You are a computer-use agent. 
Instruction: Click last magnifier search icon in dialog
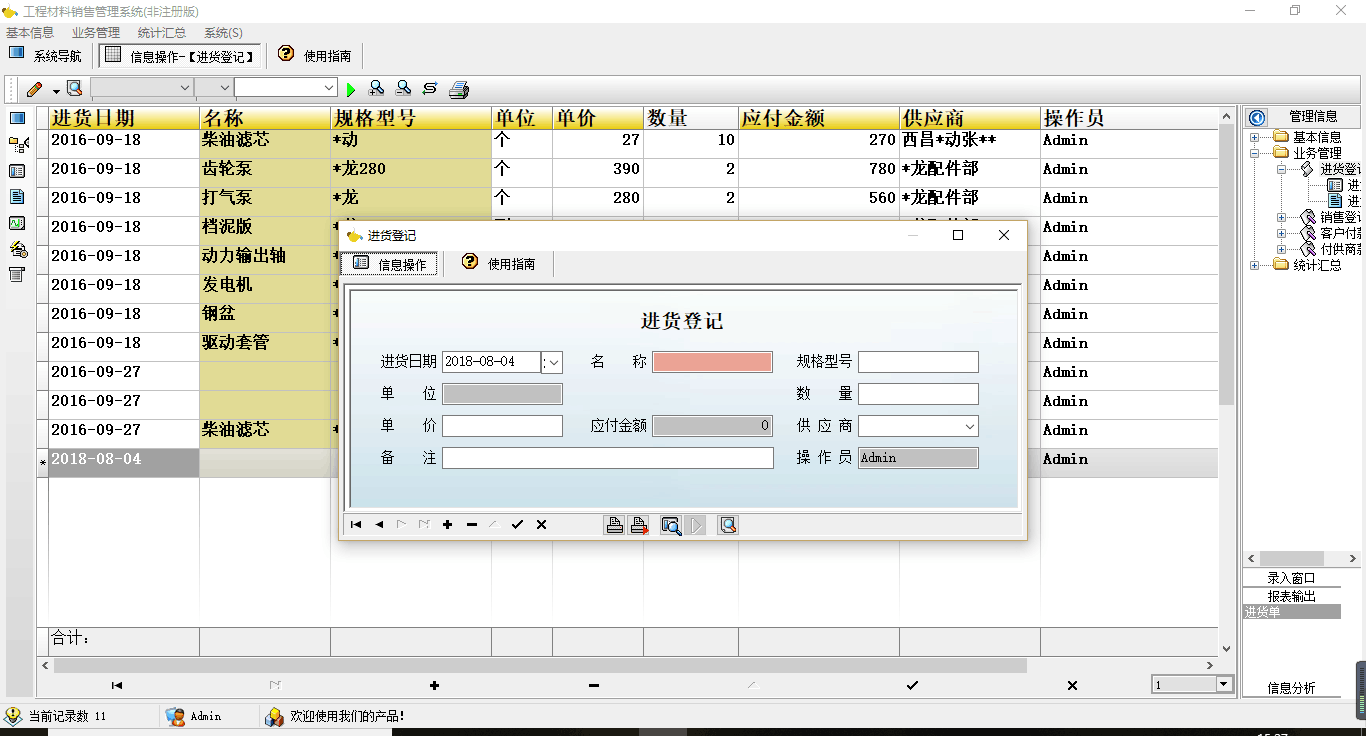click(728, 525)
